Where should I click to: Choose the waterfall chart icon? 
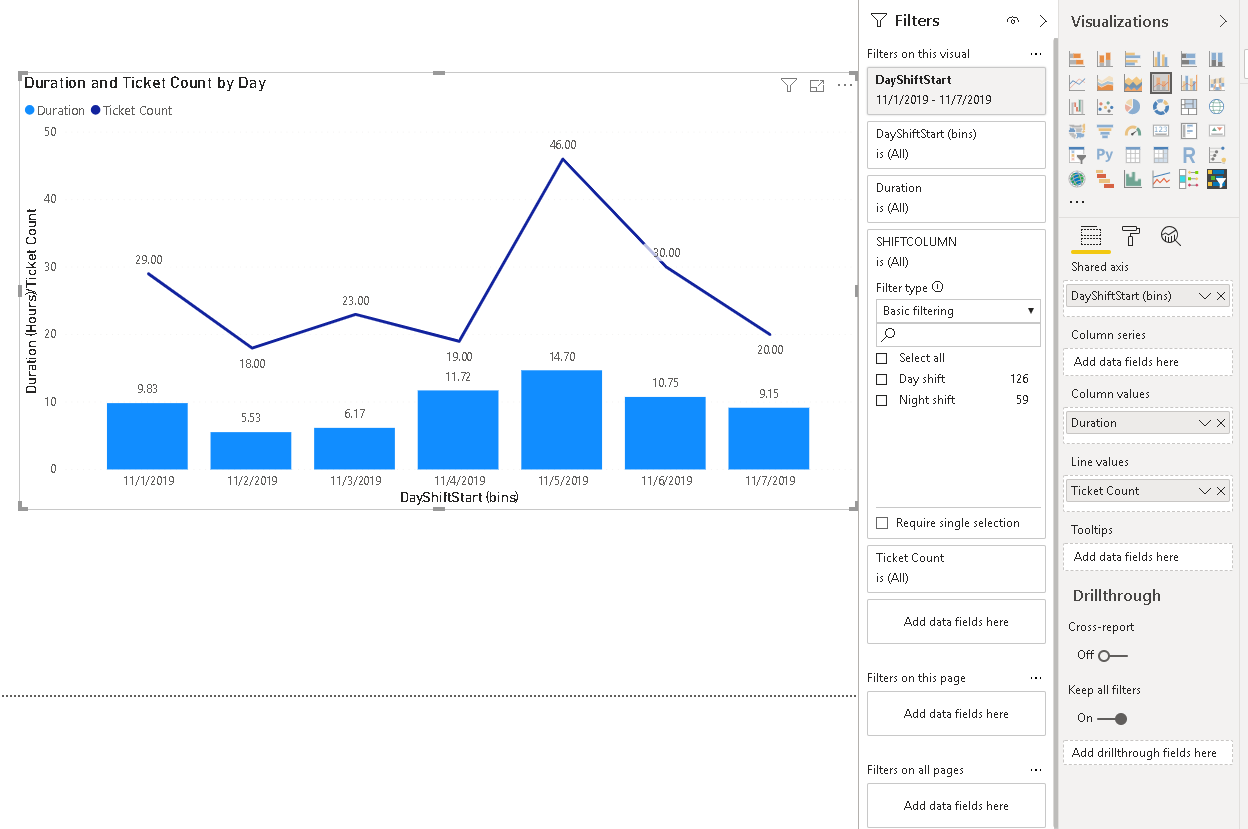[1077, 107]
